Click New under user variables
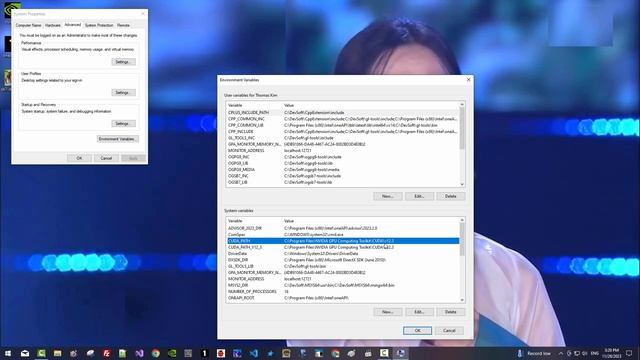This screenshot has height=360, width=640. pos(387,196)
